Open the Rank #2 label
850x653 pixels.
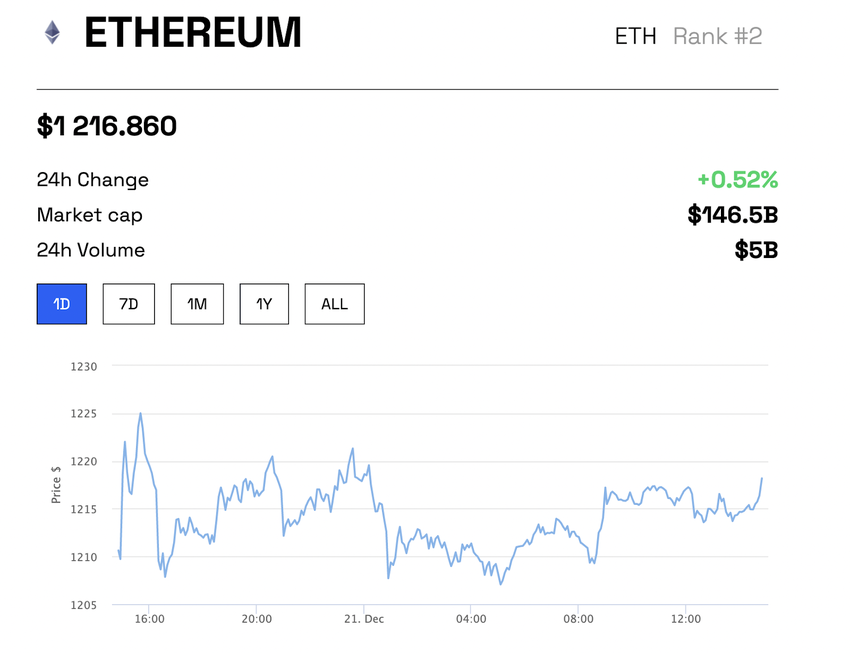pos(717,36)
